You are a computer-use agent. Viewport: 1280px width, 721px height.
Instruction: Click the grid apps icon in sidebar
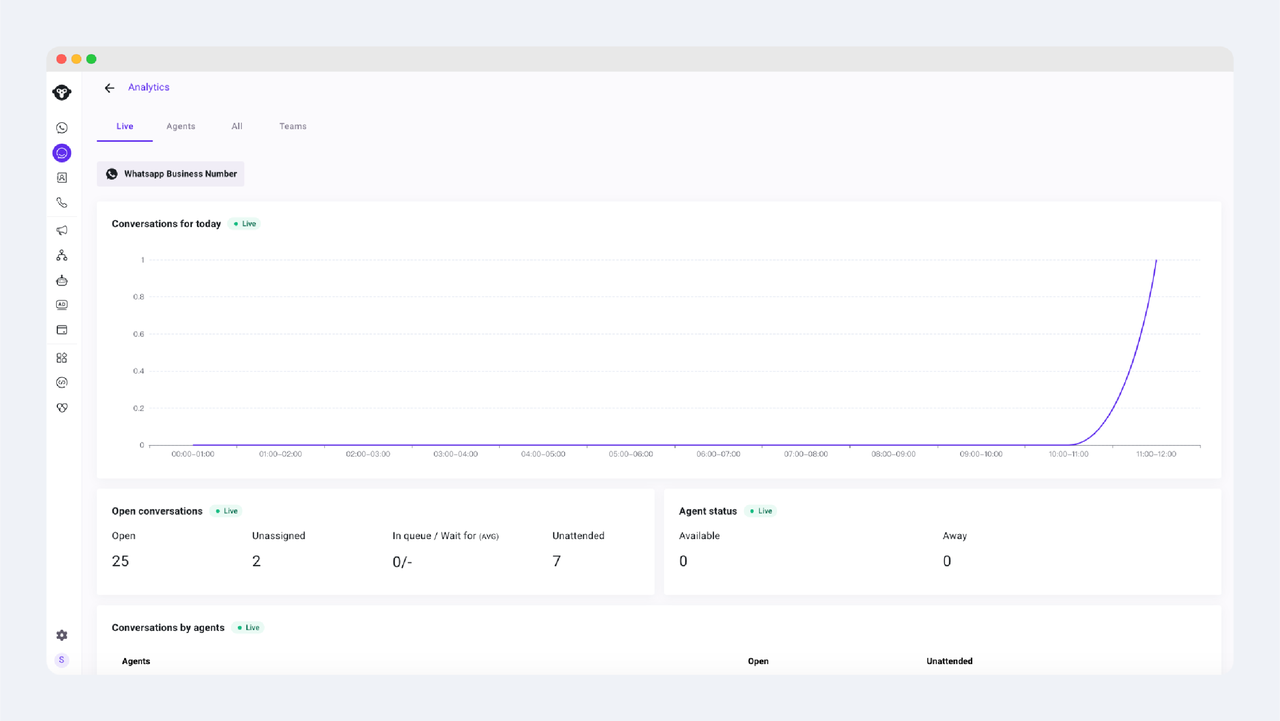click(x=62, y=358)
